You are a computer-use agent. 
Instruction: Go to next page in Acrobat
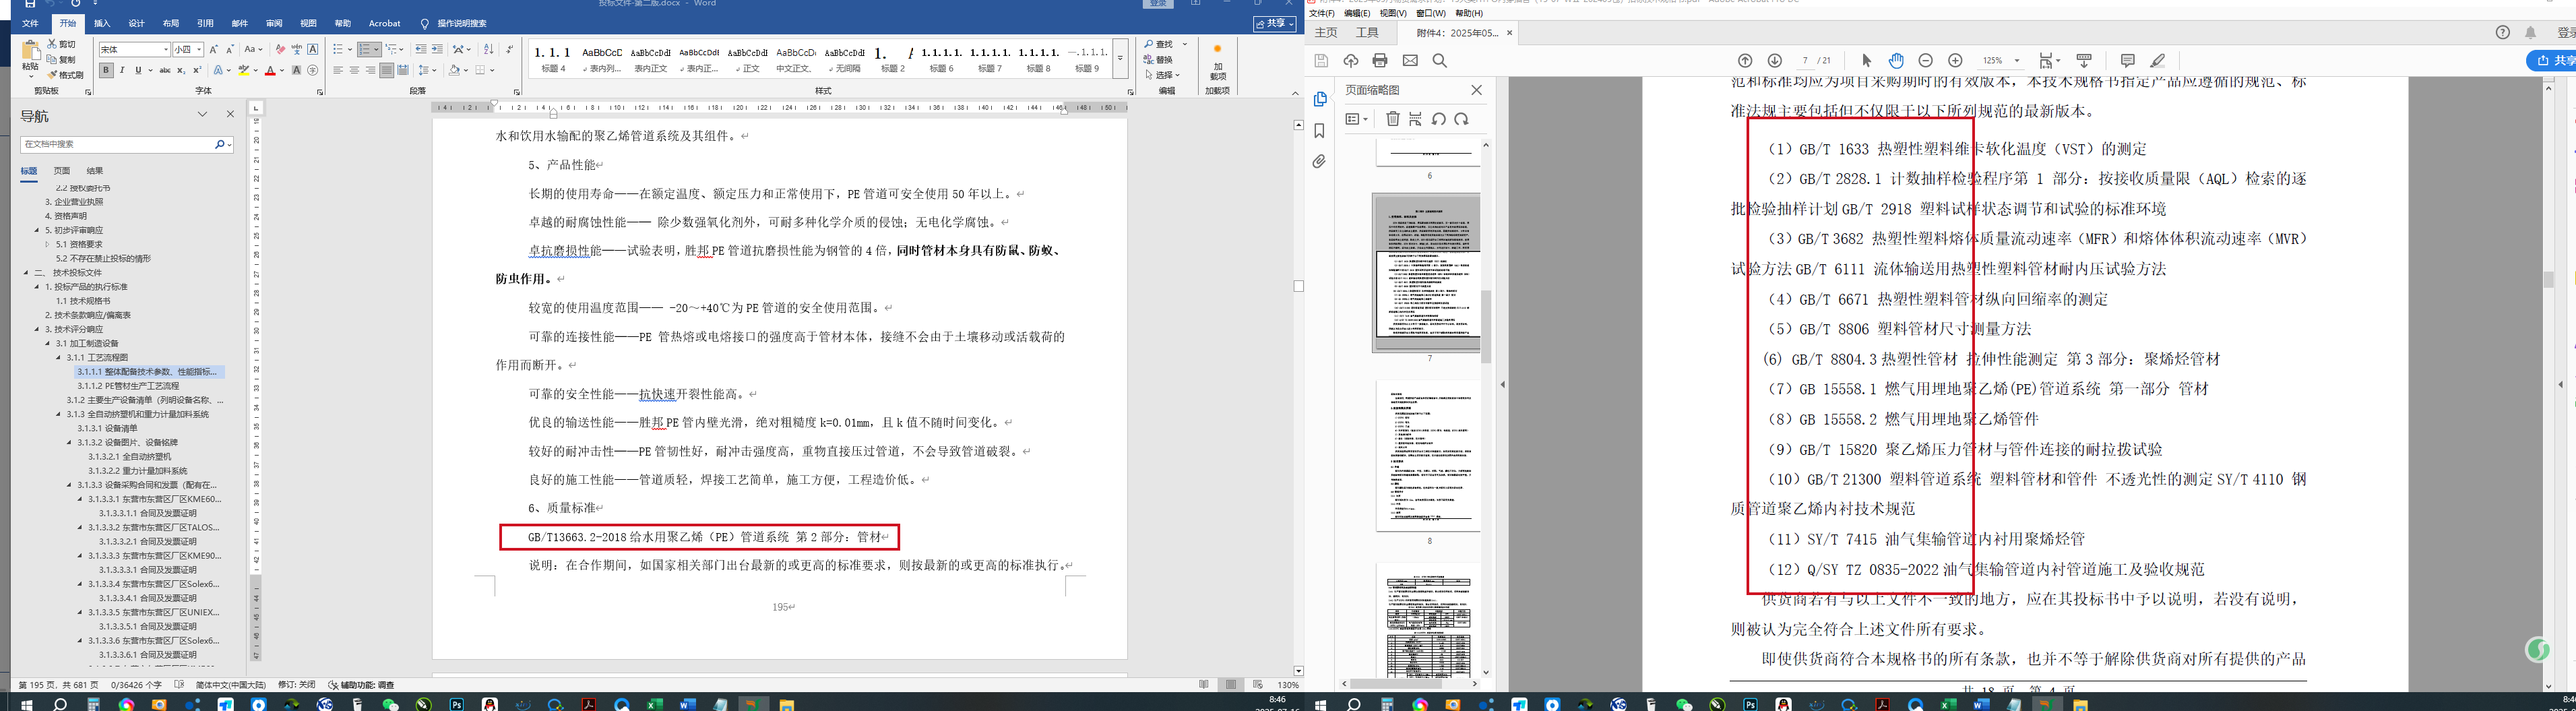(x=1775, y=61)
